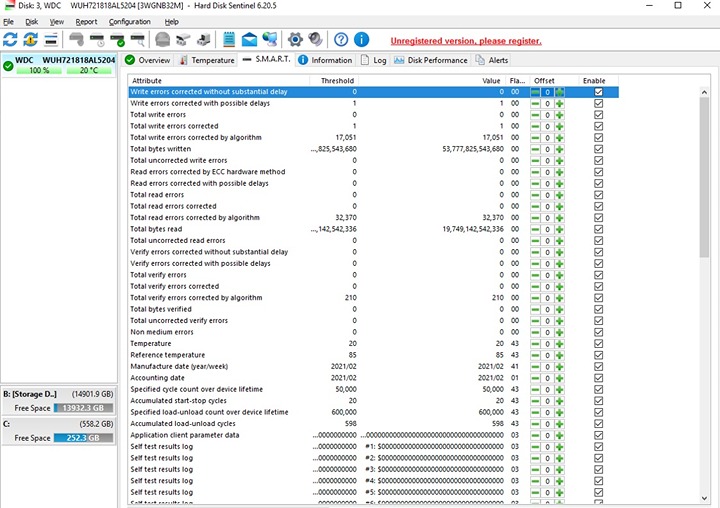Open the notepad report icon
Image resolution: width=720 pixels, height=508 pixels.
[x=229, y=40]
